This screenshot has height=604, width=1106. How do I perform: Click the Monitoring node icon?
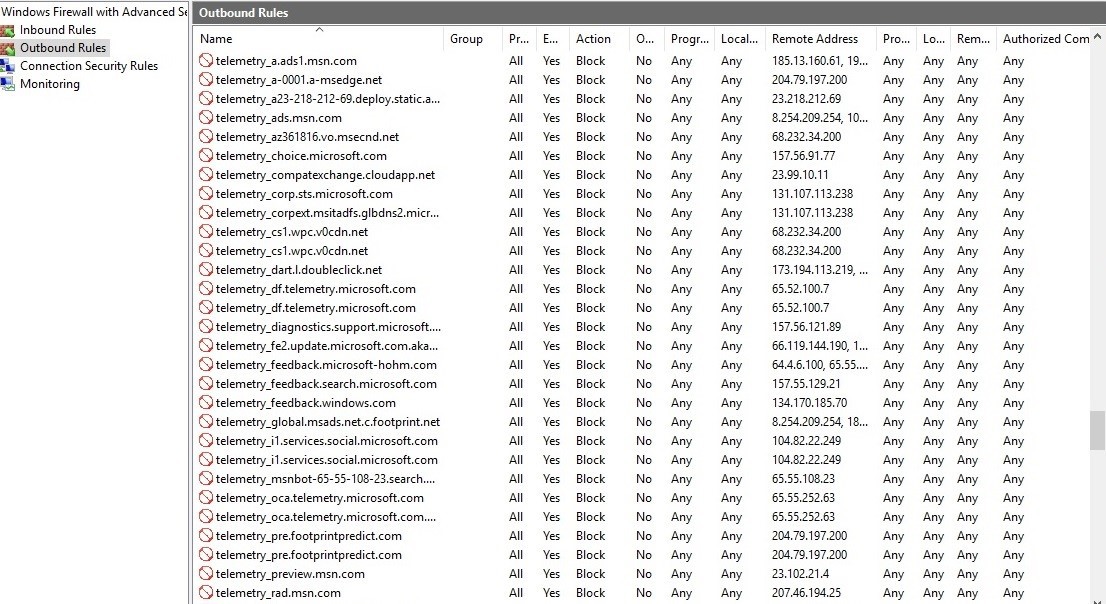[8, 84]
